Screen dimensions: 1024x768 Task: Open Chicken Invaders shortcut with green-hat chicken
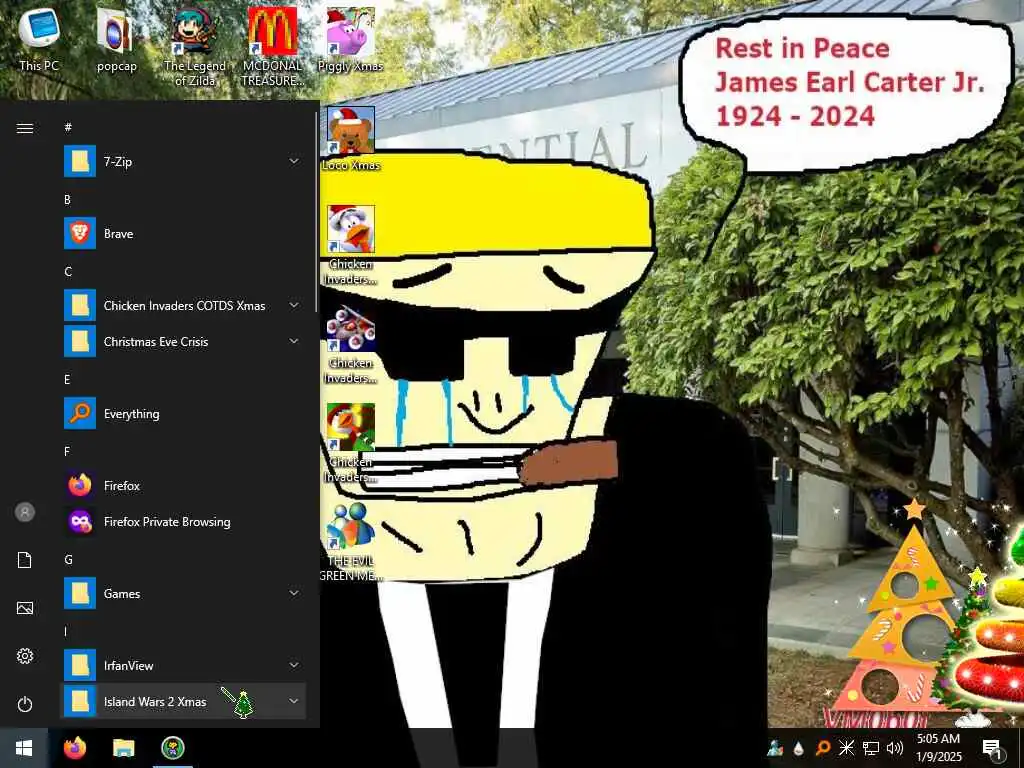351,443
